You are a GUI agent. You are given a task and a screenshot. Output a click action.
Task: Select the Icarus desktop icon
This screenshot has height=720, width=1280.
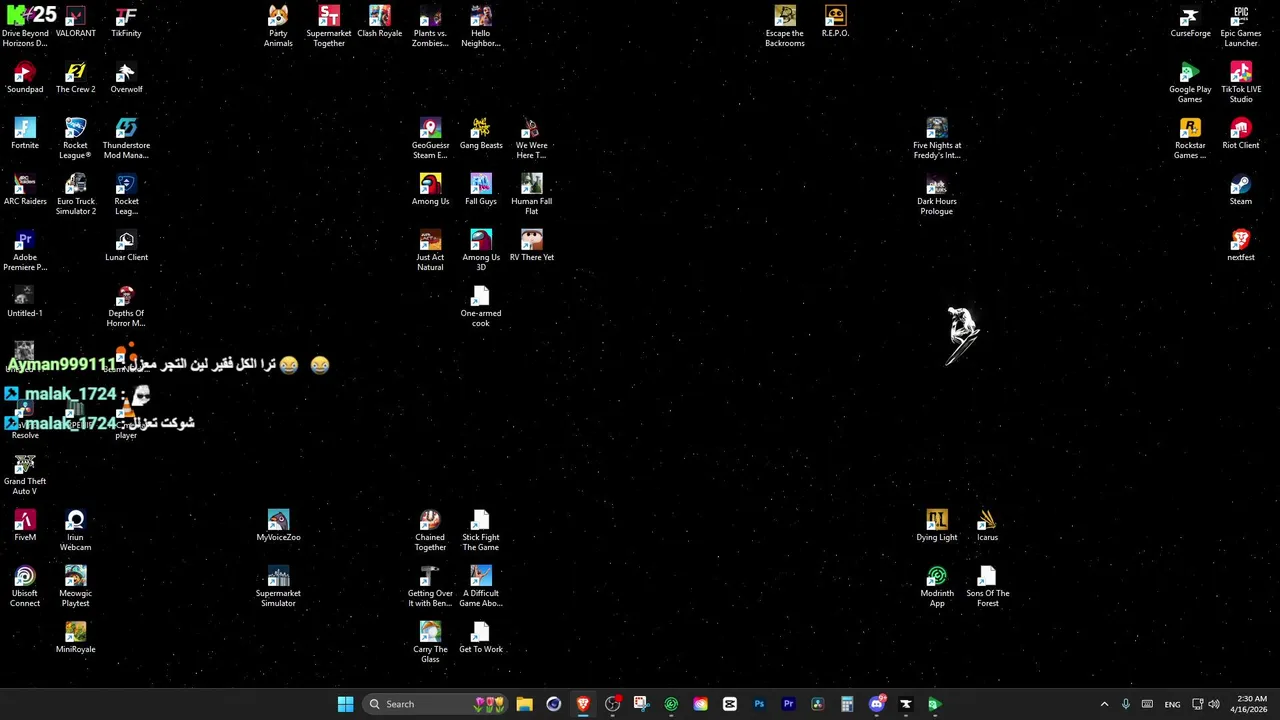pos(987,526)
